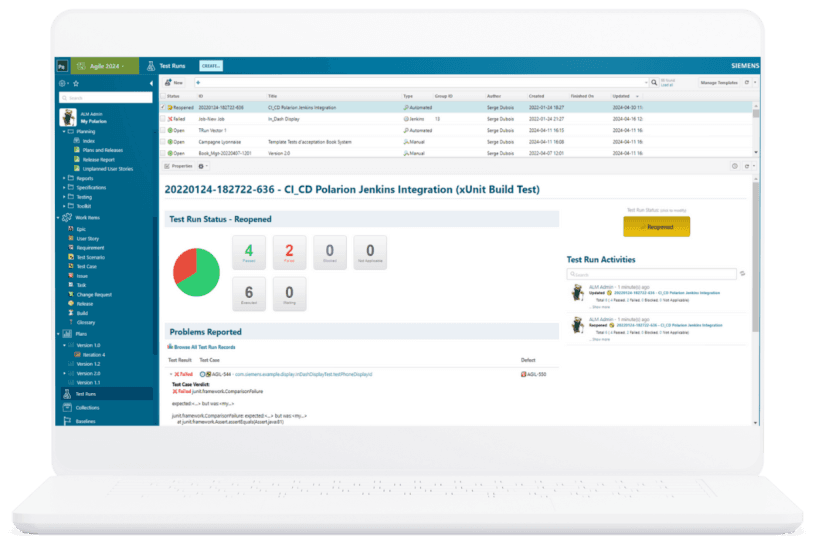The width and height of the screenshot is (815, 543).
Task: Toggle the select-all checkbox in table header
Action: tap(163, 96)
